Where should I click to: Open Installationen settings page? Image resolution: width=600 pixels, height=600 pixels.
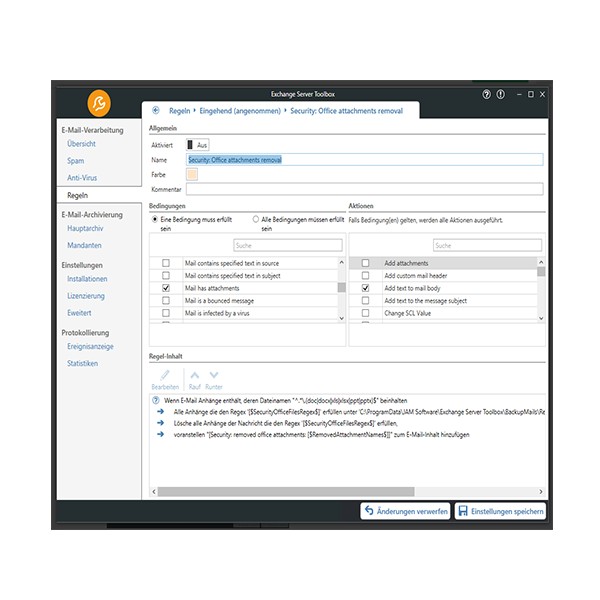coord(87,279)
